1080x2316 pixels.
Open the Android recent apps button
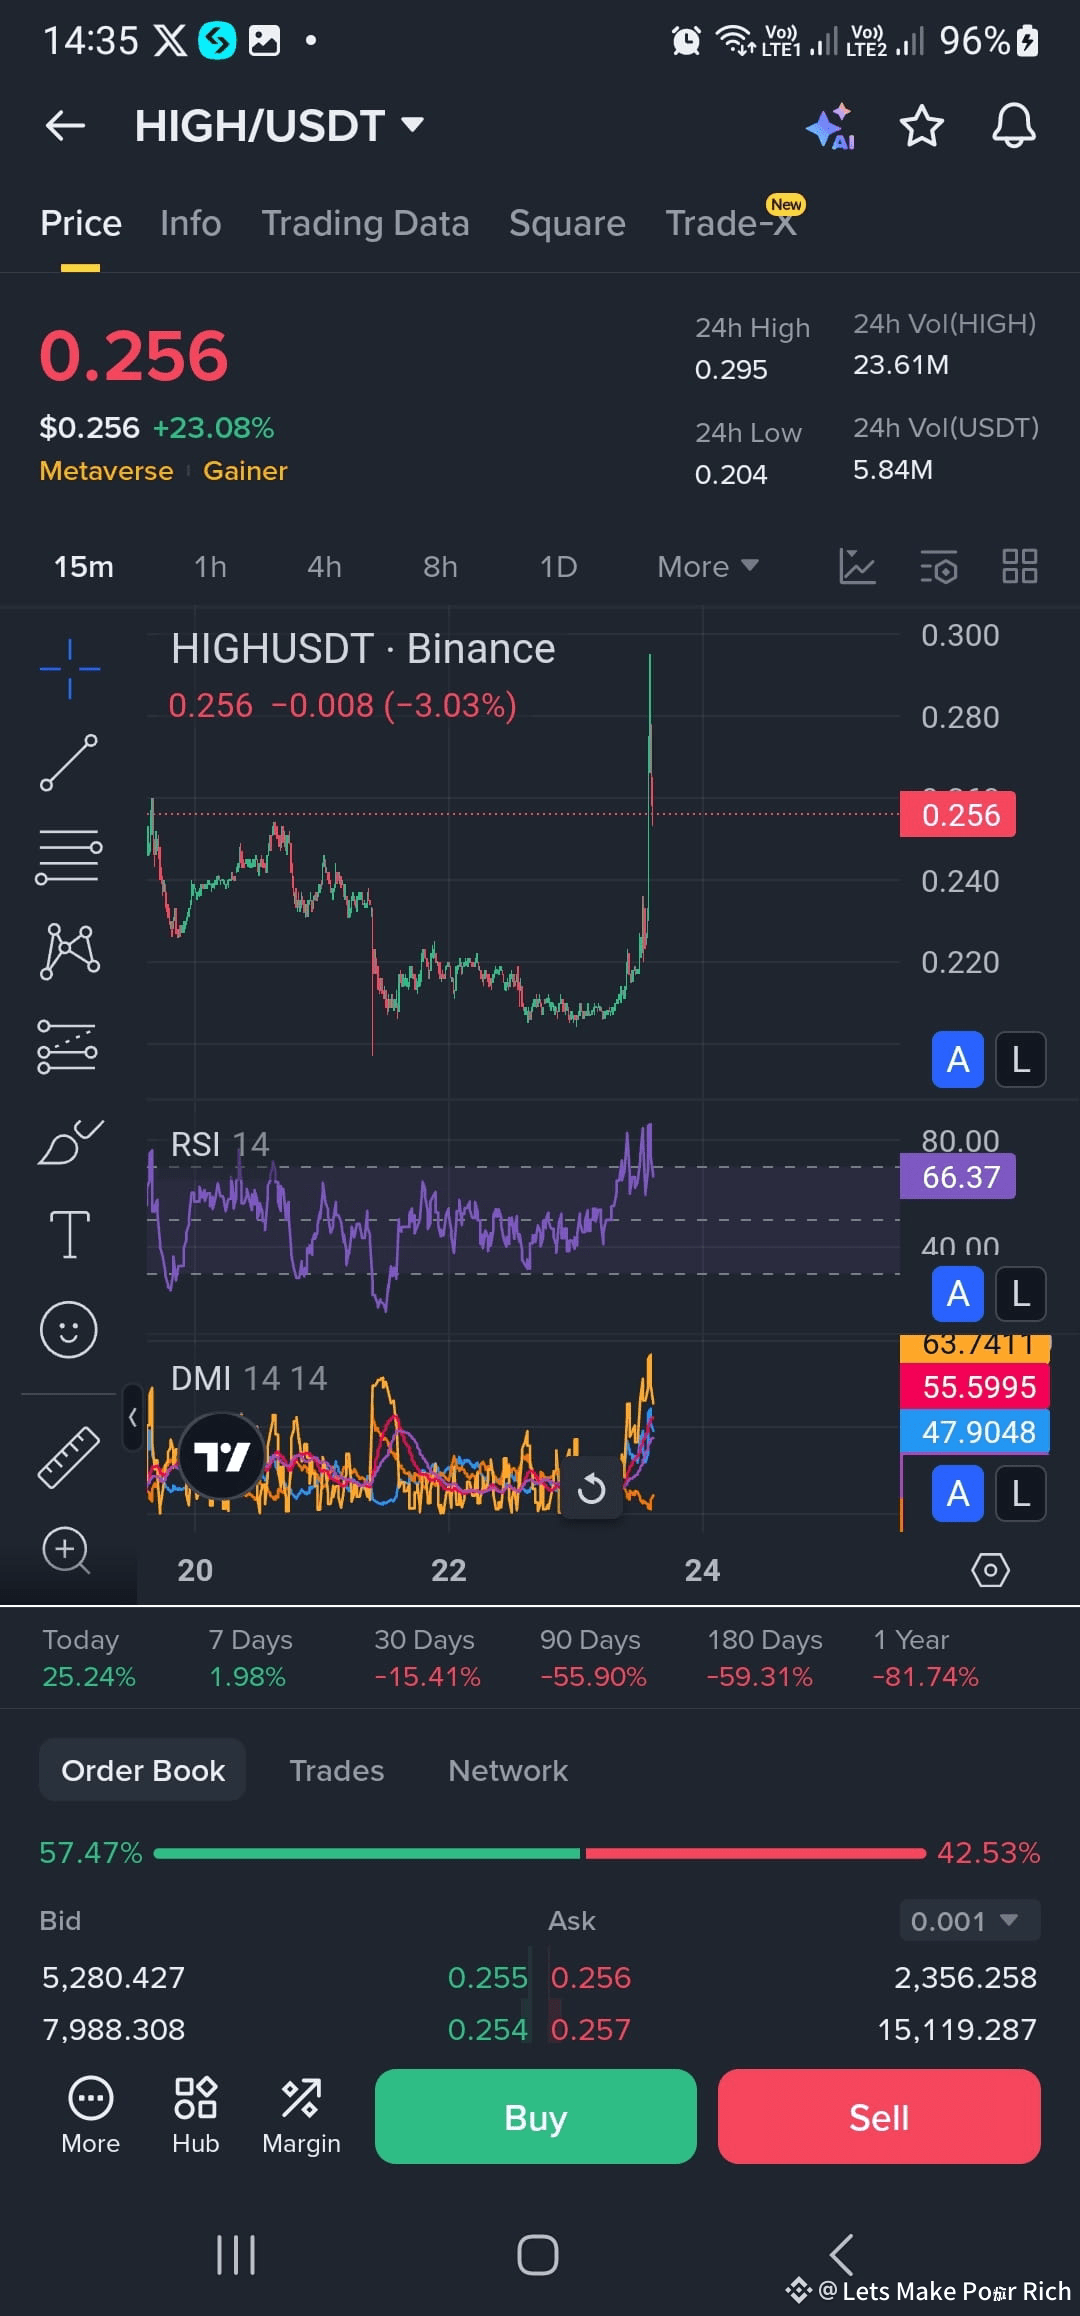click(236, 2255)
